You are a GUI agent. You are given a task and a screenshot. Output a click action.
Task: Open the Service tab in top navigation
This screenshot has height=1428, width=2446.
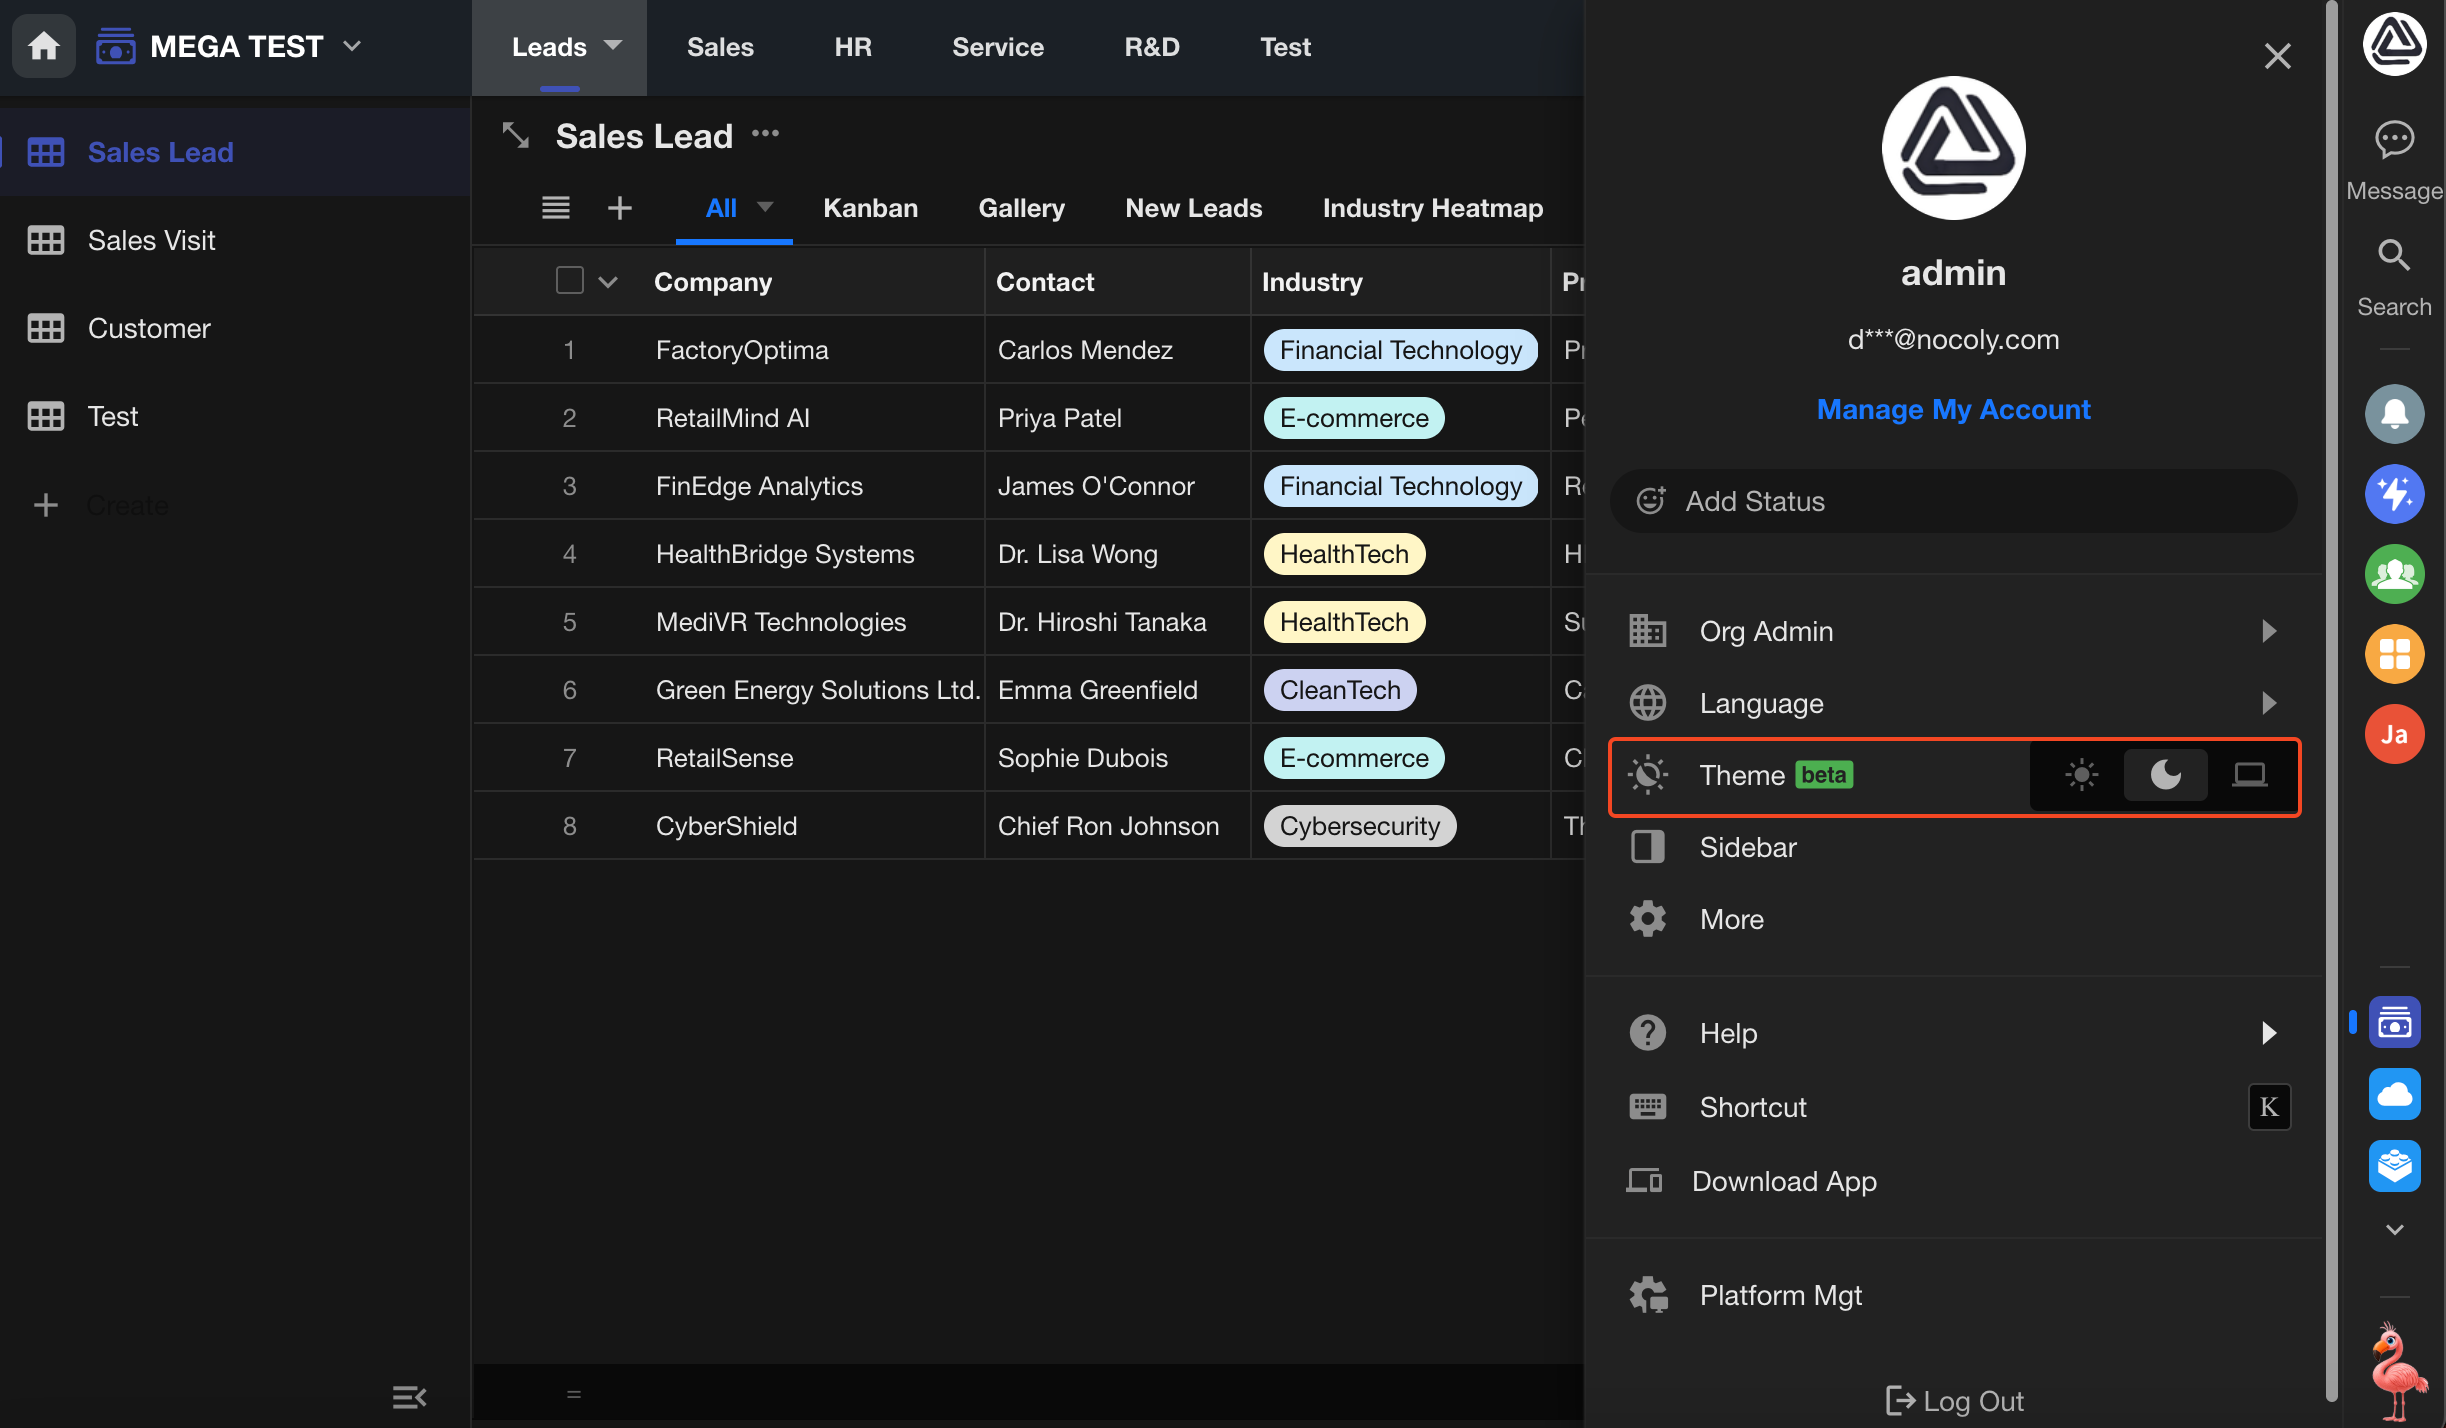click(x=997, y=47)
